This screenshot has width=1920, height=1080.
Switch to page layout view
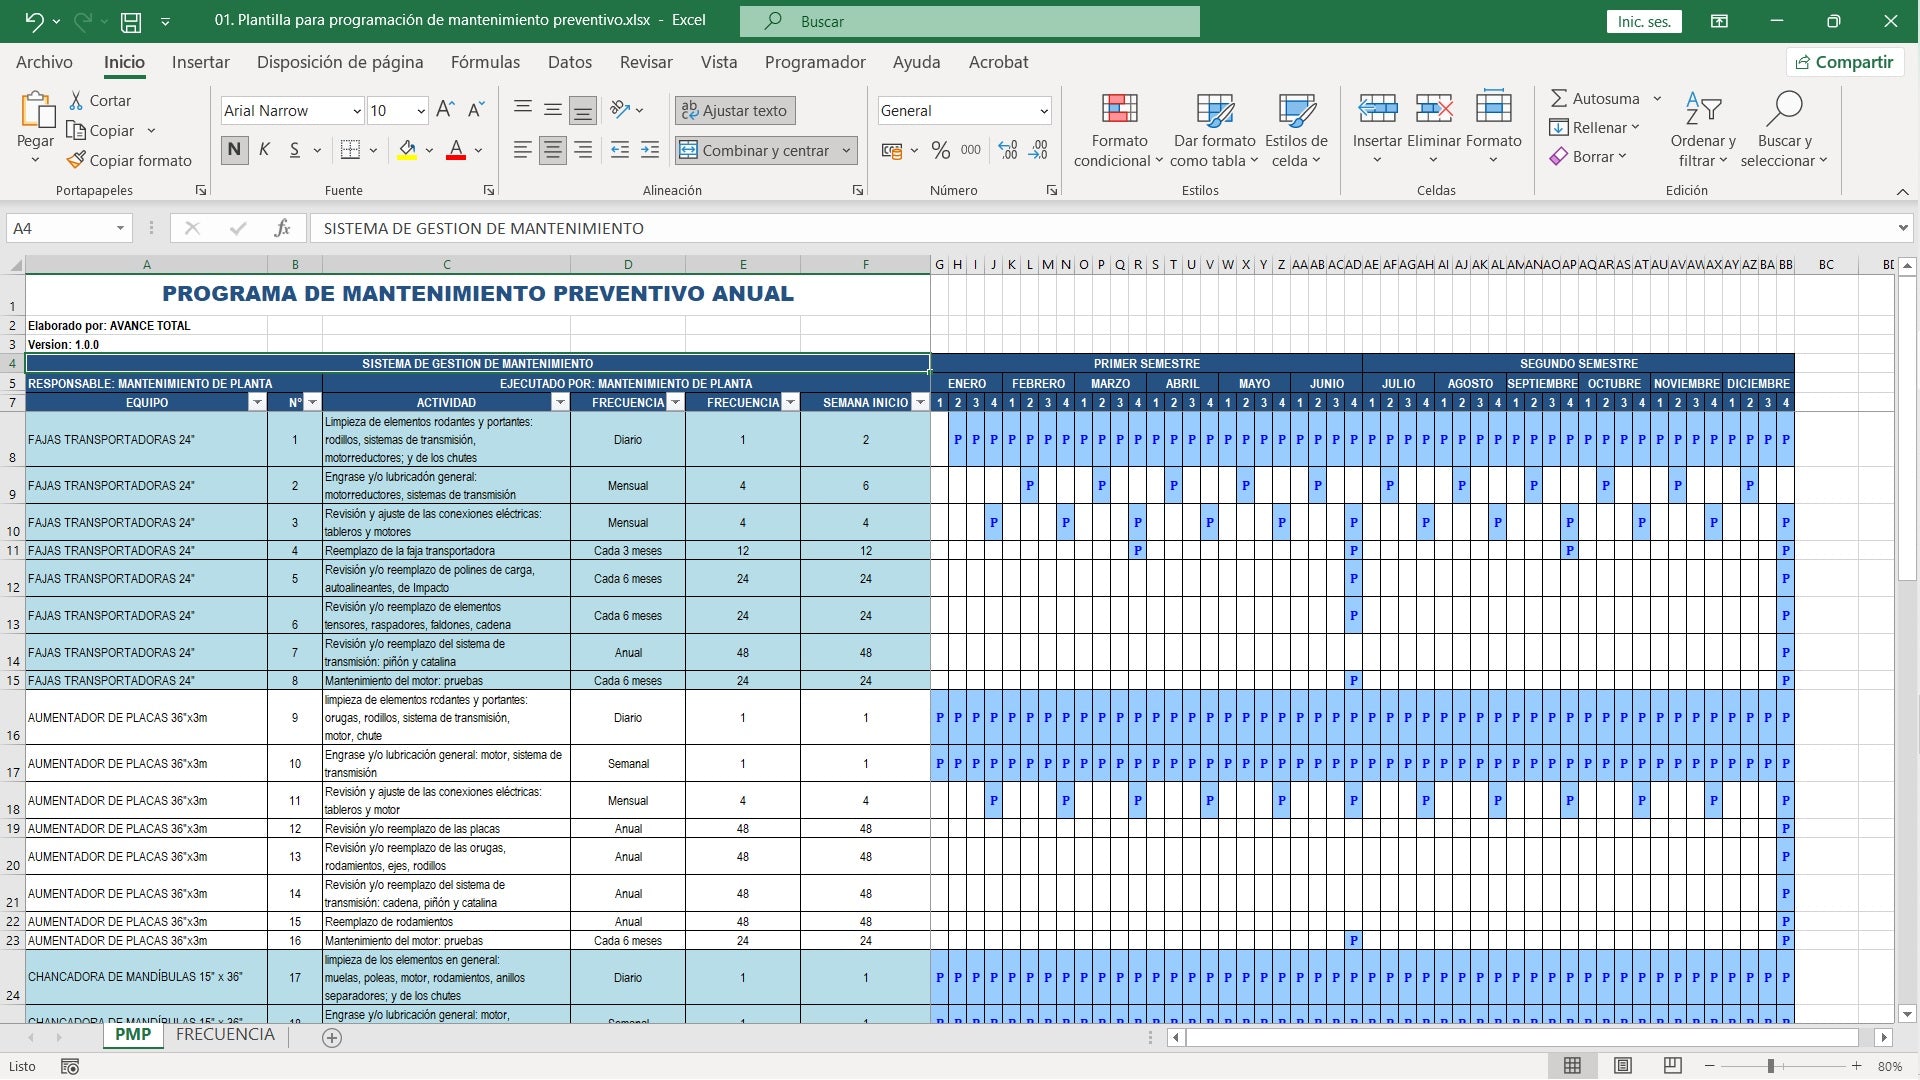1623,1066
